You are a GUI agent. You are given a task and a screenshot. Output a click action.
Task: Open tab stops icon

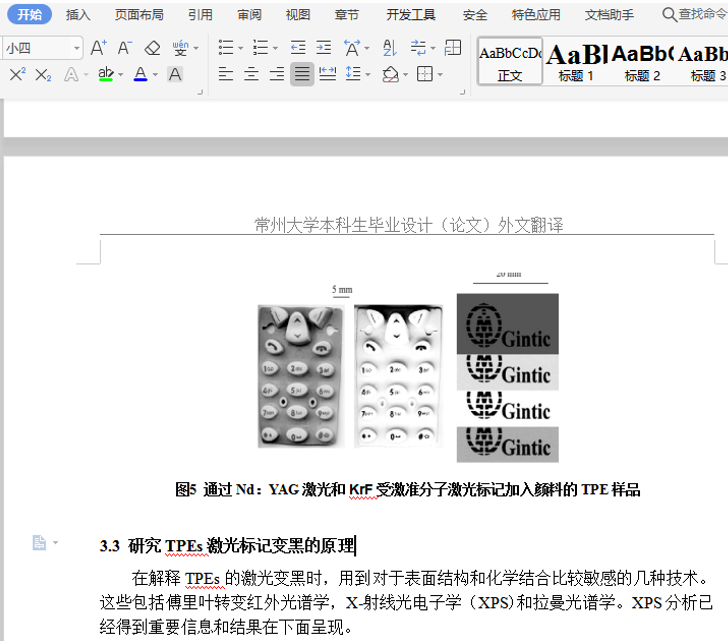pyautogui.click(x=453, y=47)
